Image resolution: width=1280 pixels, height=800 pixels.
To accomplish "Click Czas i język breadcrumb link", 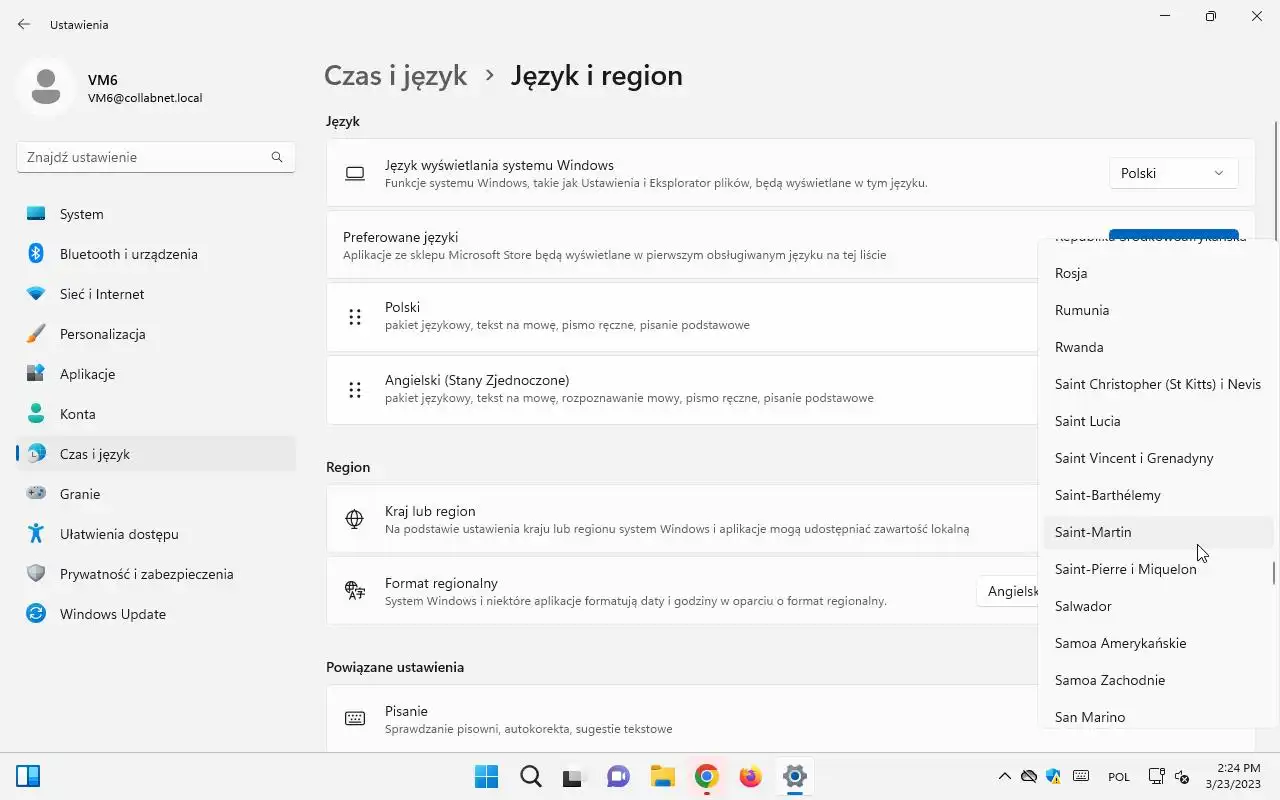I will point(396,75).
